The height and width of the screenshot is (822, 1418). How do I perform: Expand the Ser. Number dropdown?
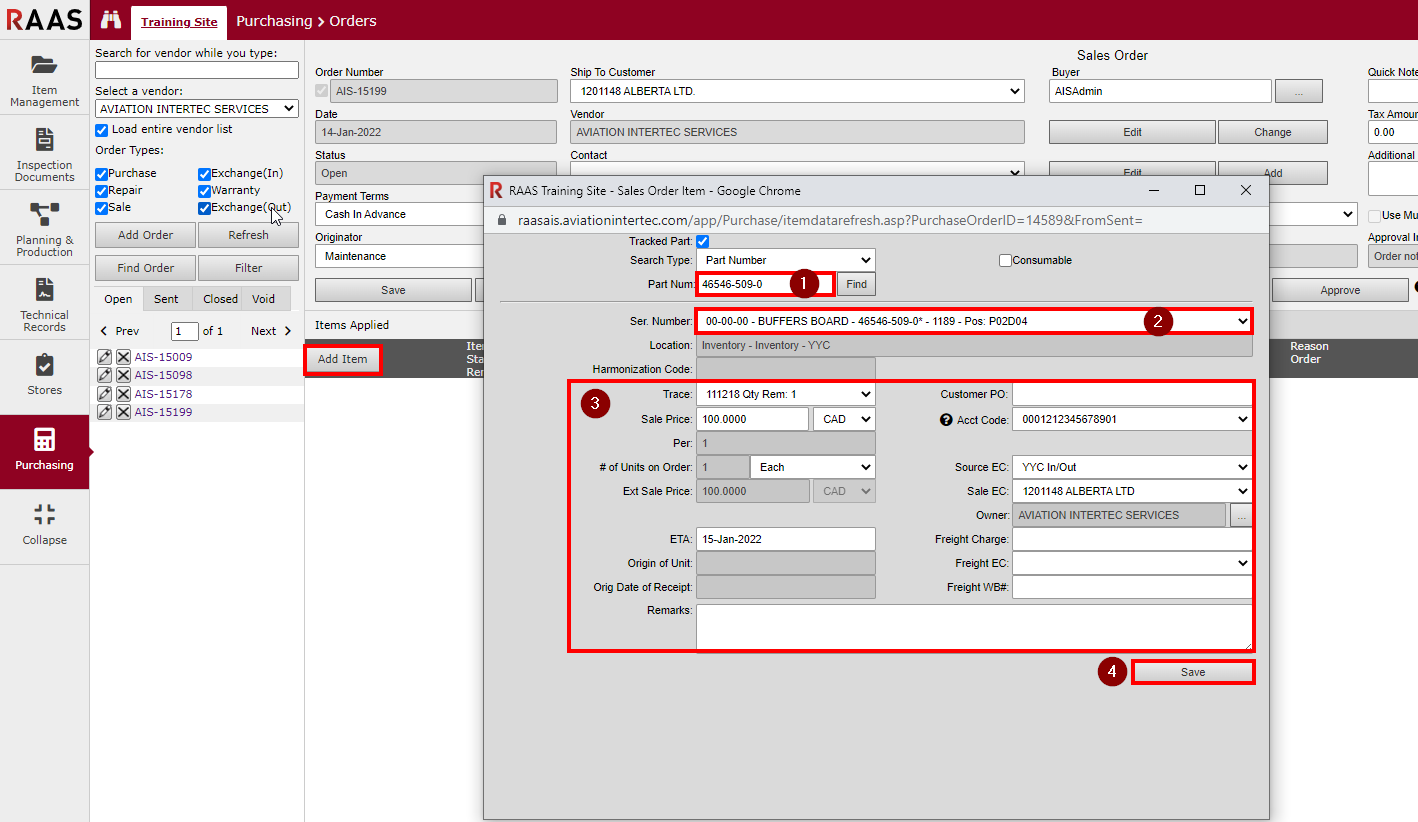tap(972, 321)
